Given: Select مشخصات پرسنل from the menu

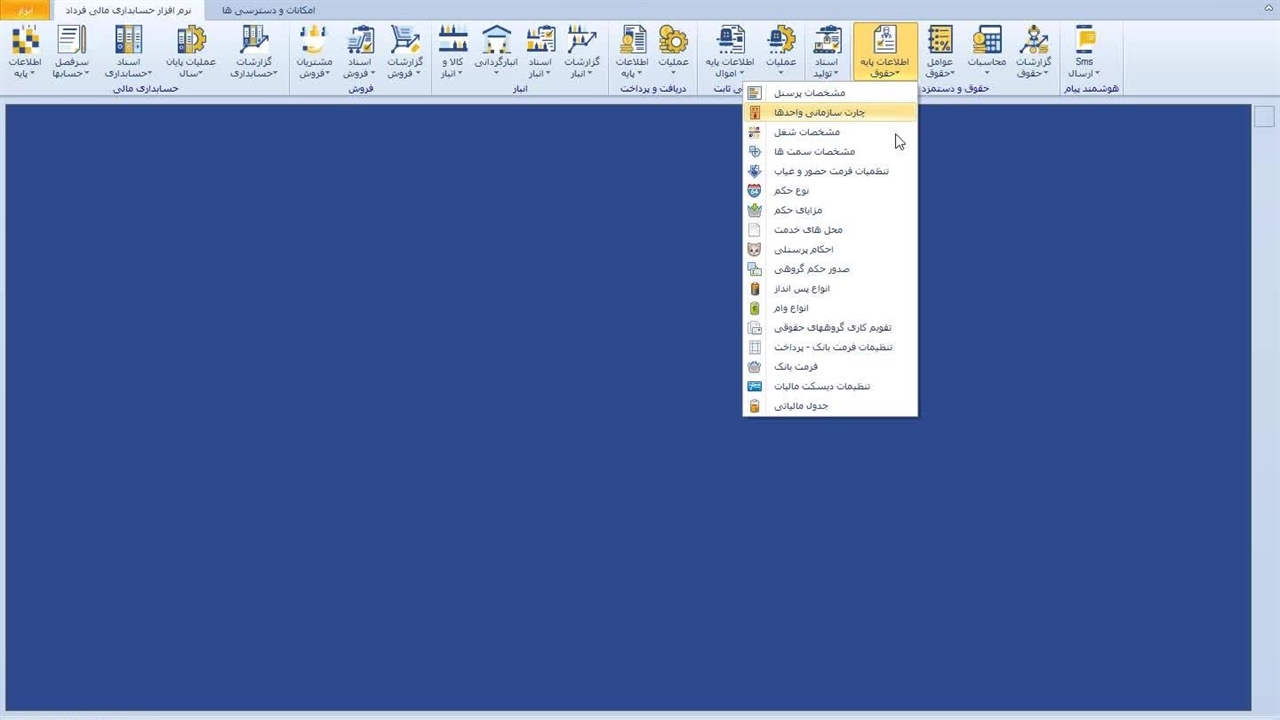Looking at the screenshot, I should [809, 93].
